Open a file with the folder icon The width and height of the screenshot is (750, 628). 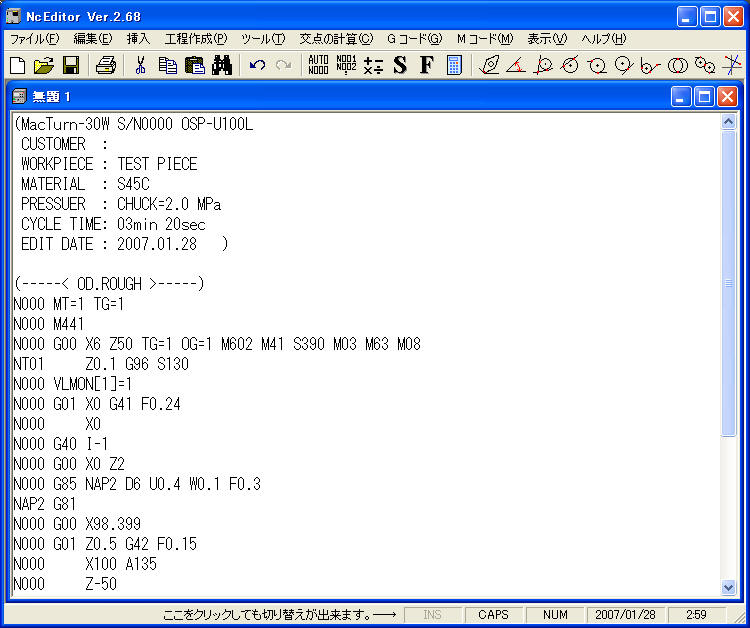point(44,65)
